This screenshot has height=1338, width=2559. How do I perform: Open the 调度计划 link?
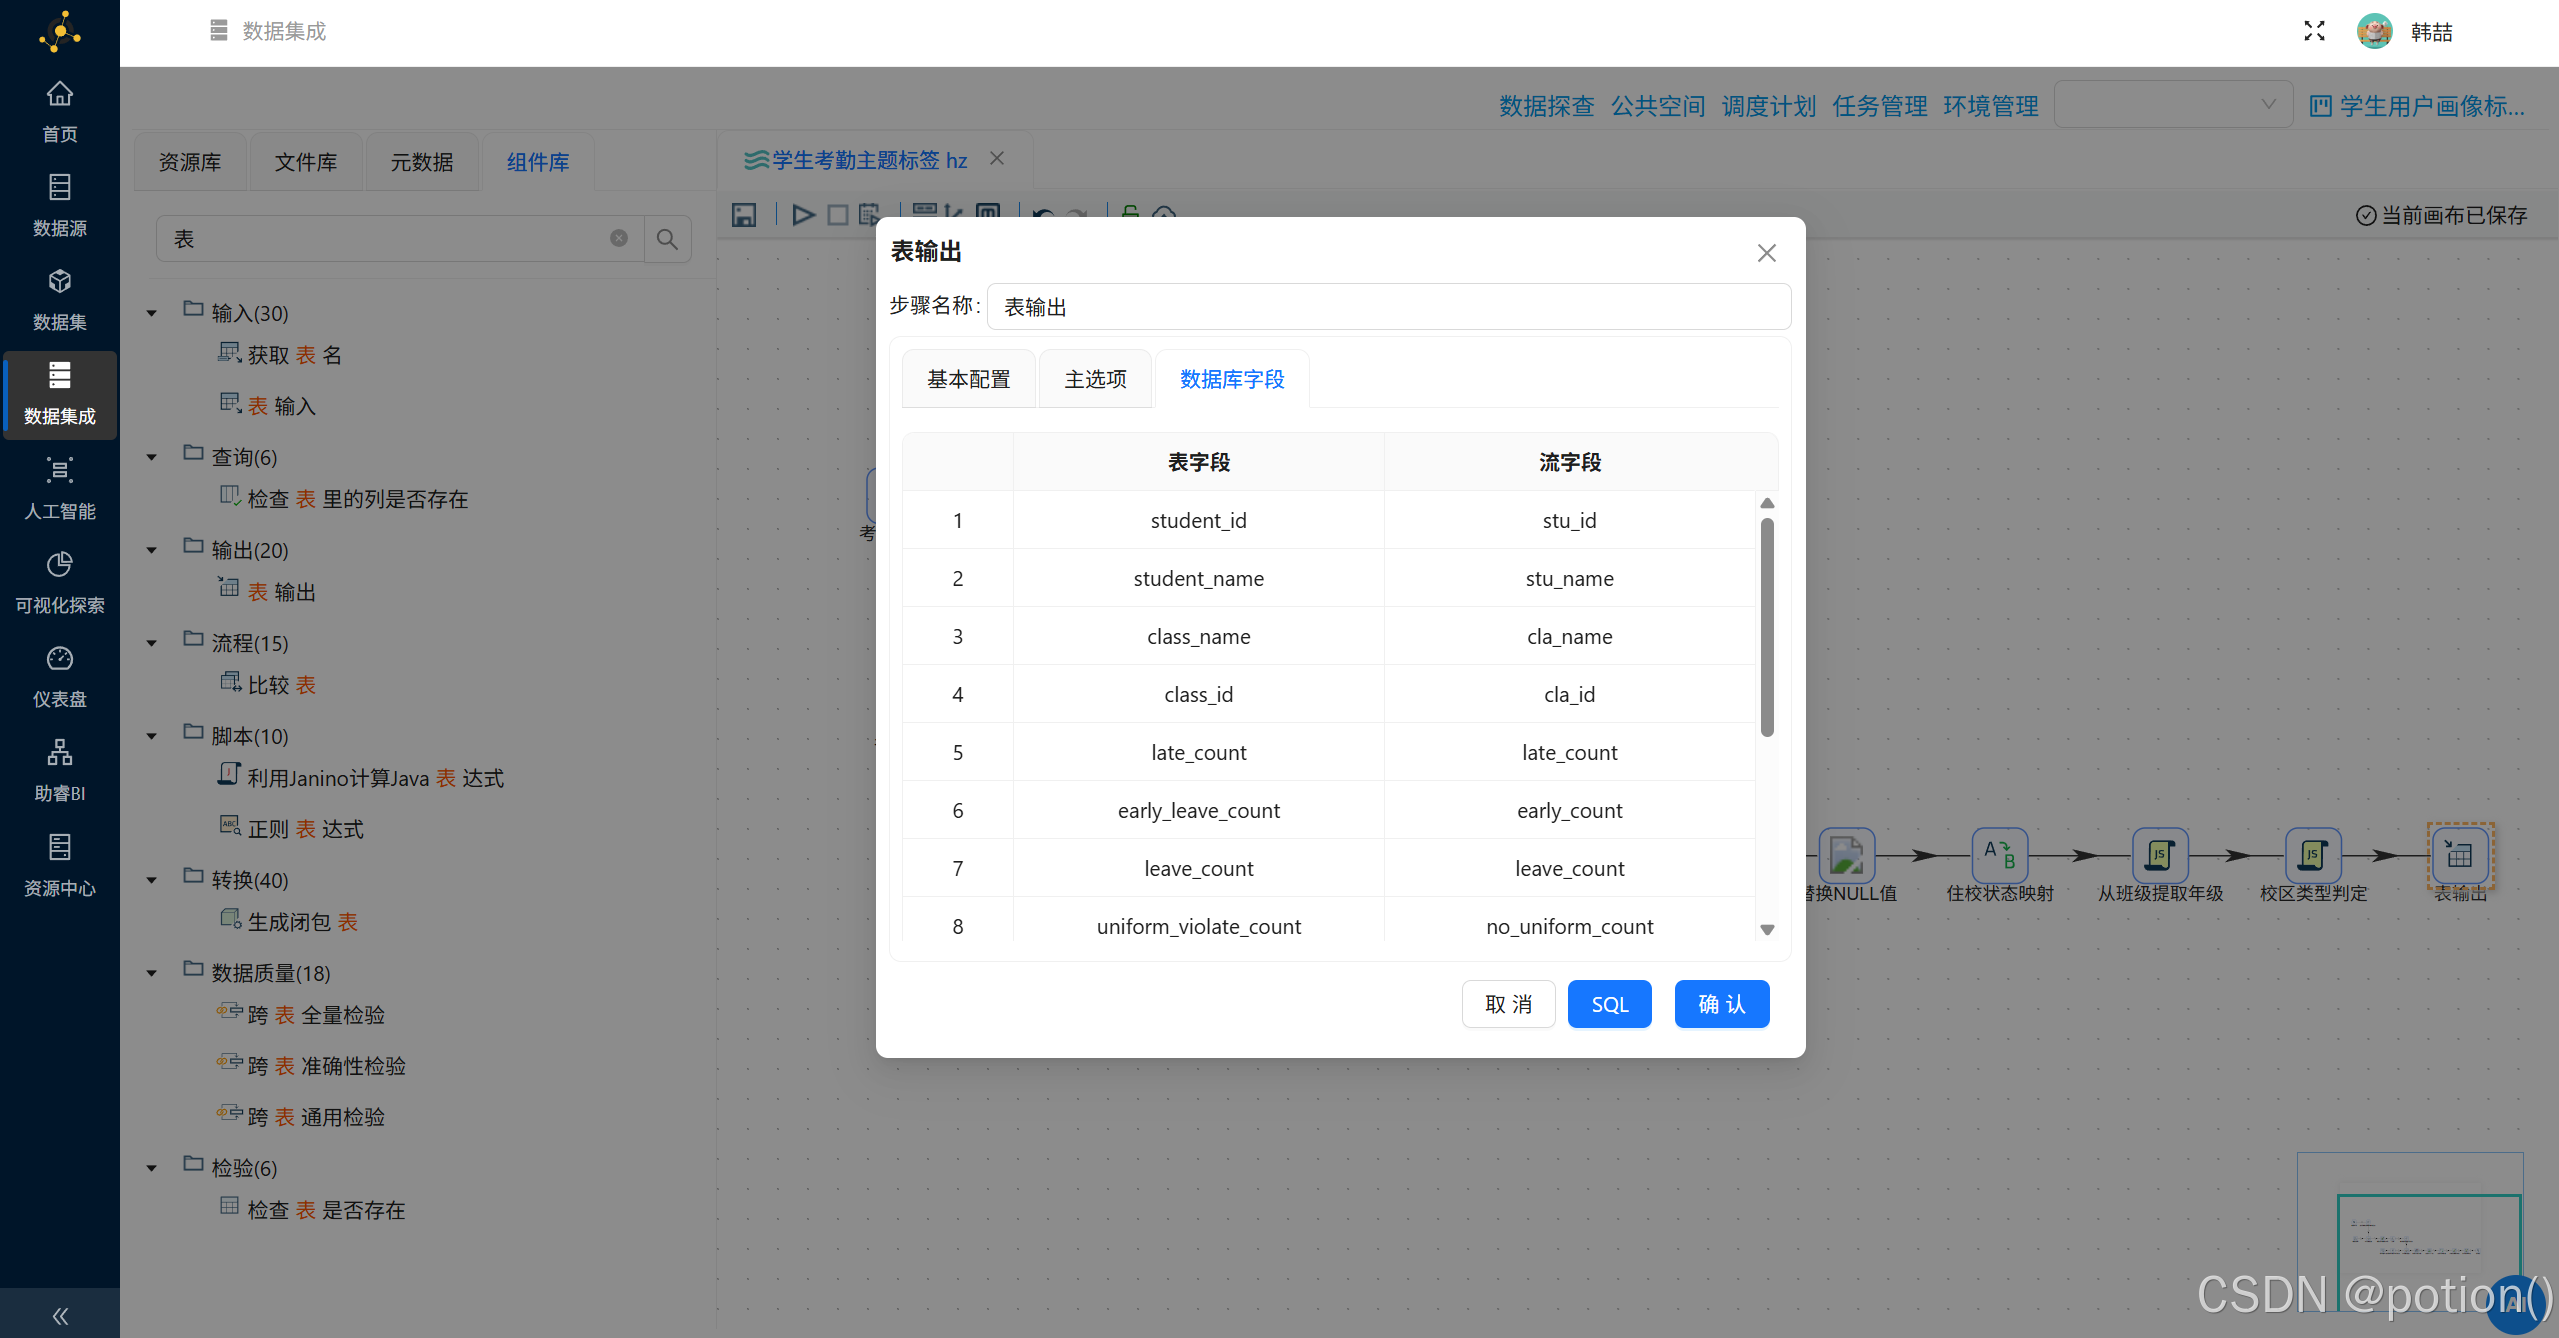pyautogui.click(x=1769, y=106)
